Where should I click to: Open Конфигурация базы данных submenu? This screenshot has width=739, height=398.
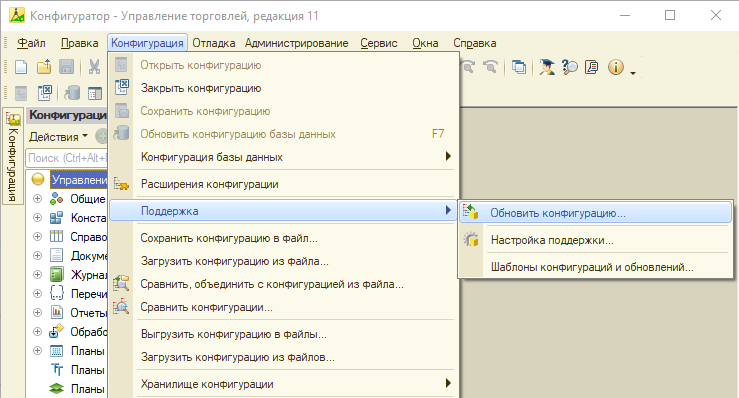[x=284, y=157]
